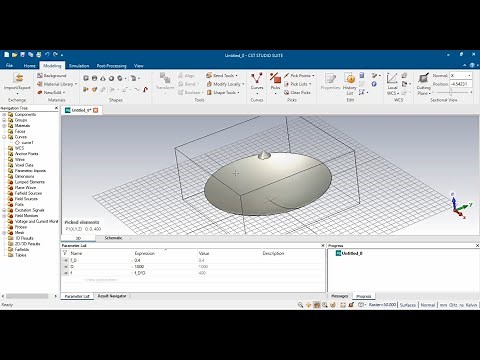Select the Modeling ribbon tab
Screen dimensions: 480x360
click(x=52, y=66)
